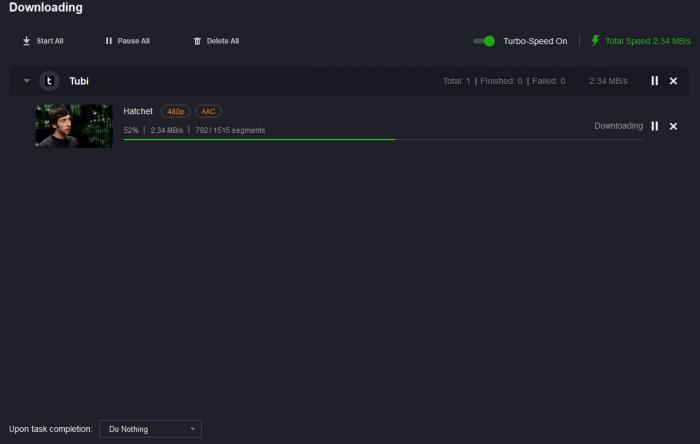The height and width of the screenshot is (444, 700).
Task: Click the 480p quality tag
Action: (x=175, y=112)
